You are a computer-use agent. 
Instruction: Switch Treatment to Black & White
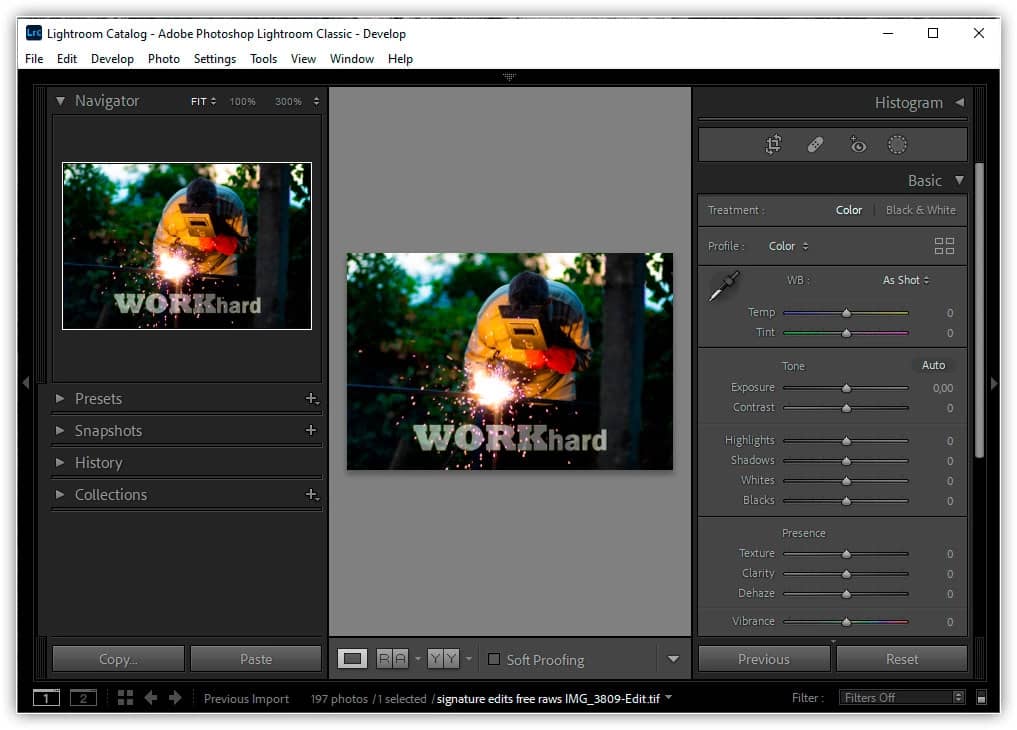coord(920,210)
